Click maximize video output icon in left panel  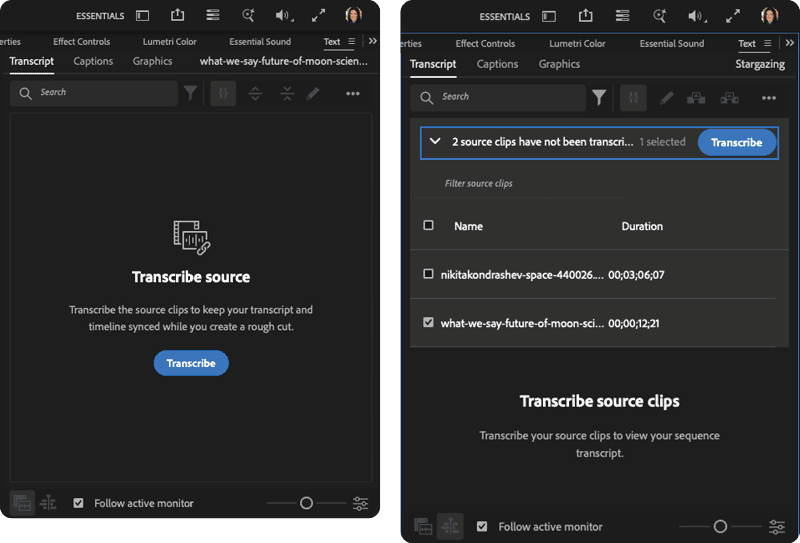coord(318,16)
